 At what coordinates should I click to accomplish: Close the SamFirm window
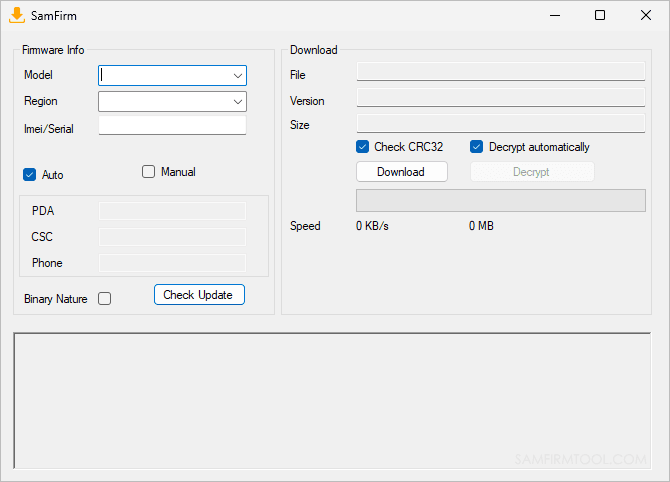[x=646, y=15]
